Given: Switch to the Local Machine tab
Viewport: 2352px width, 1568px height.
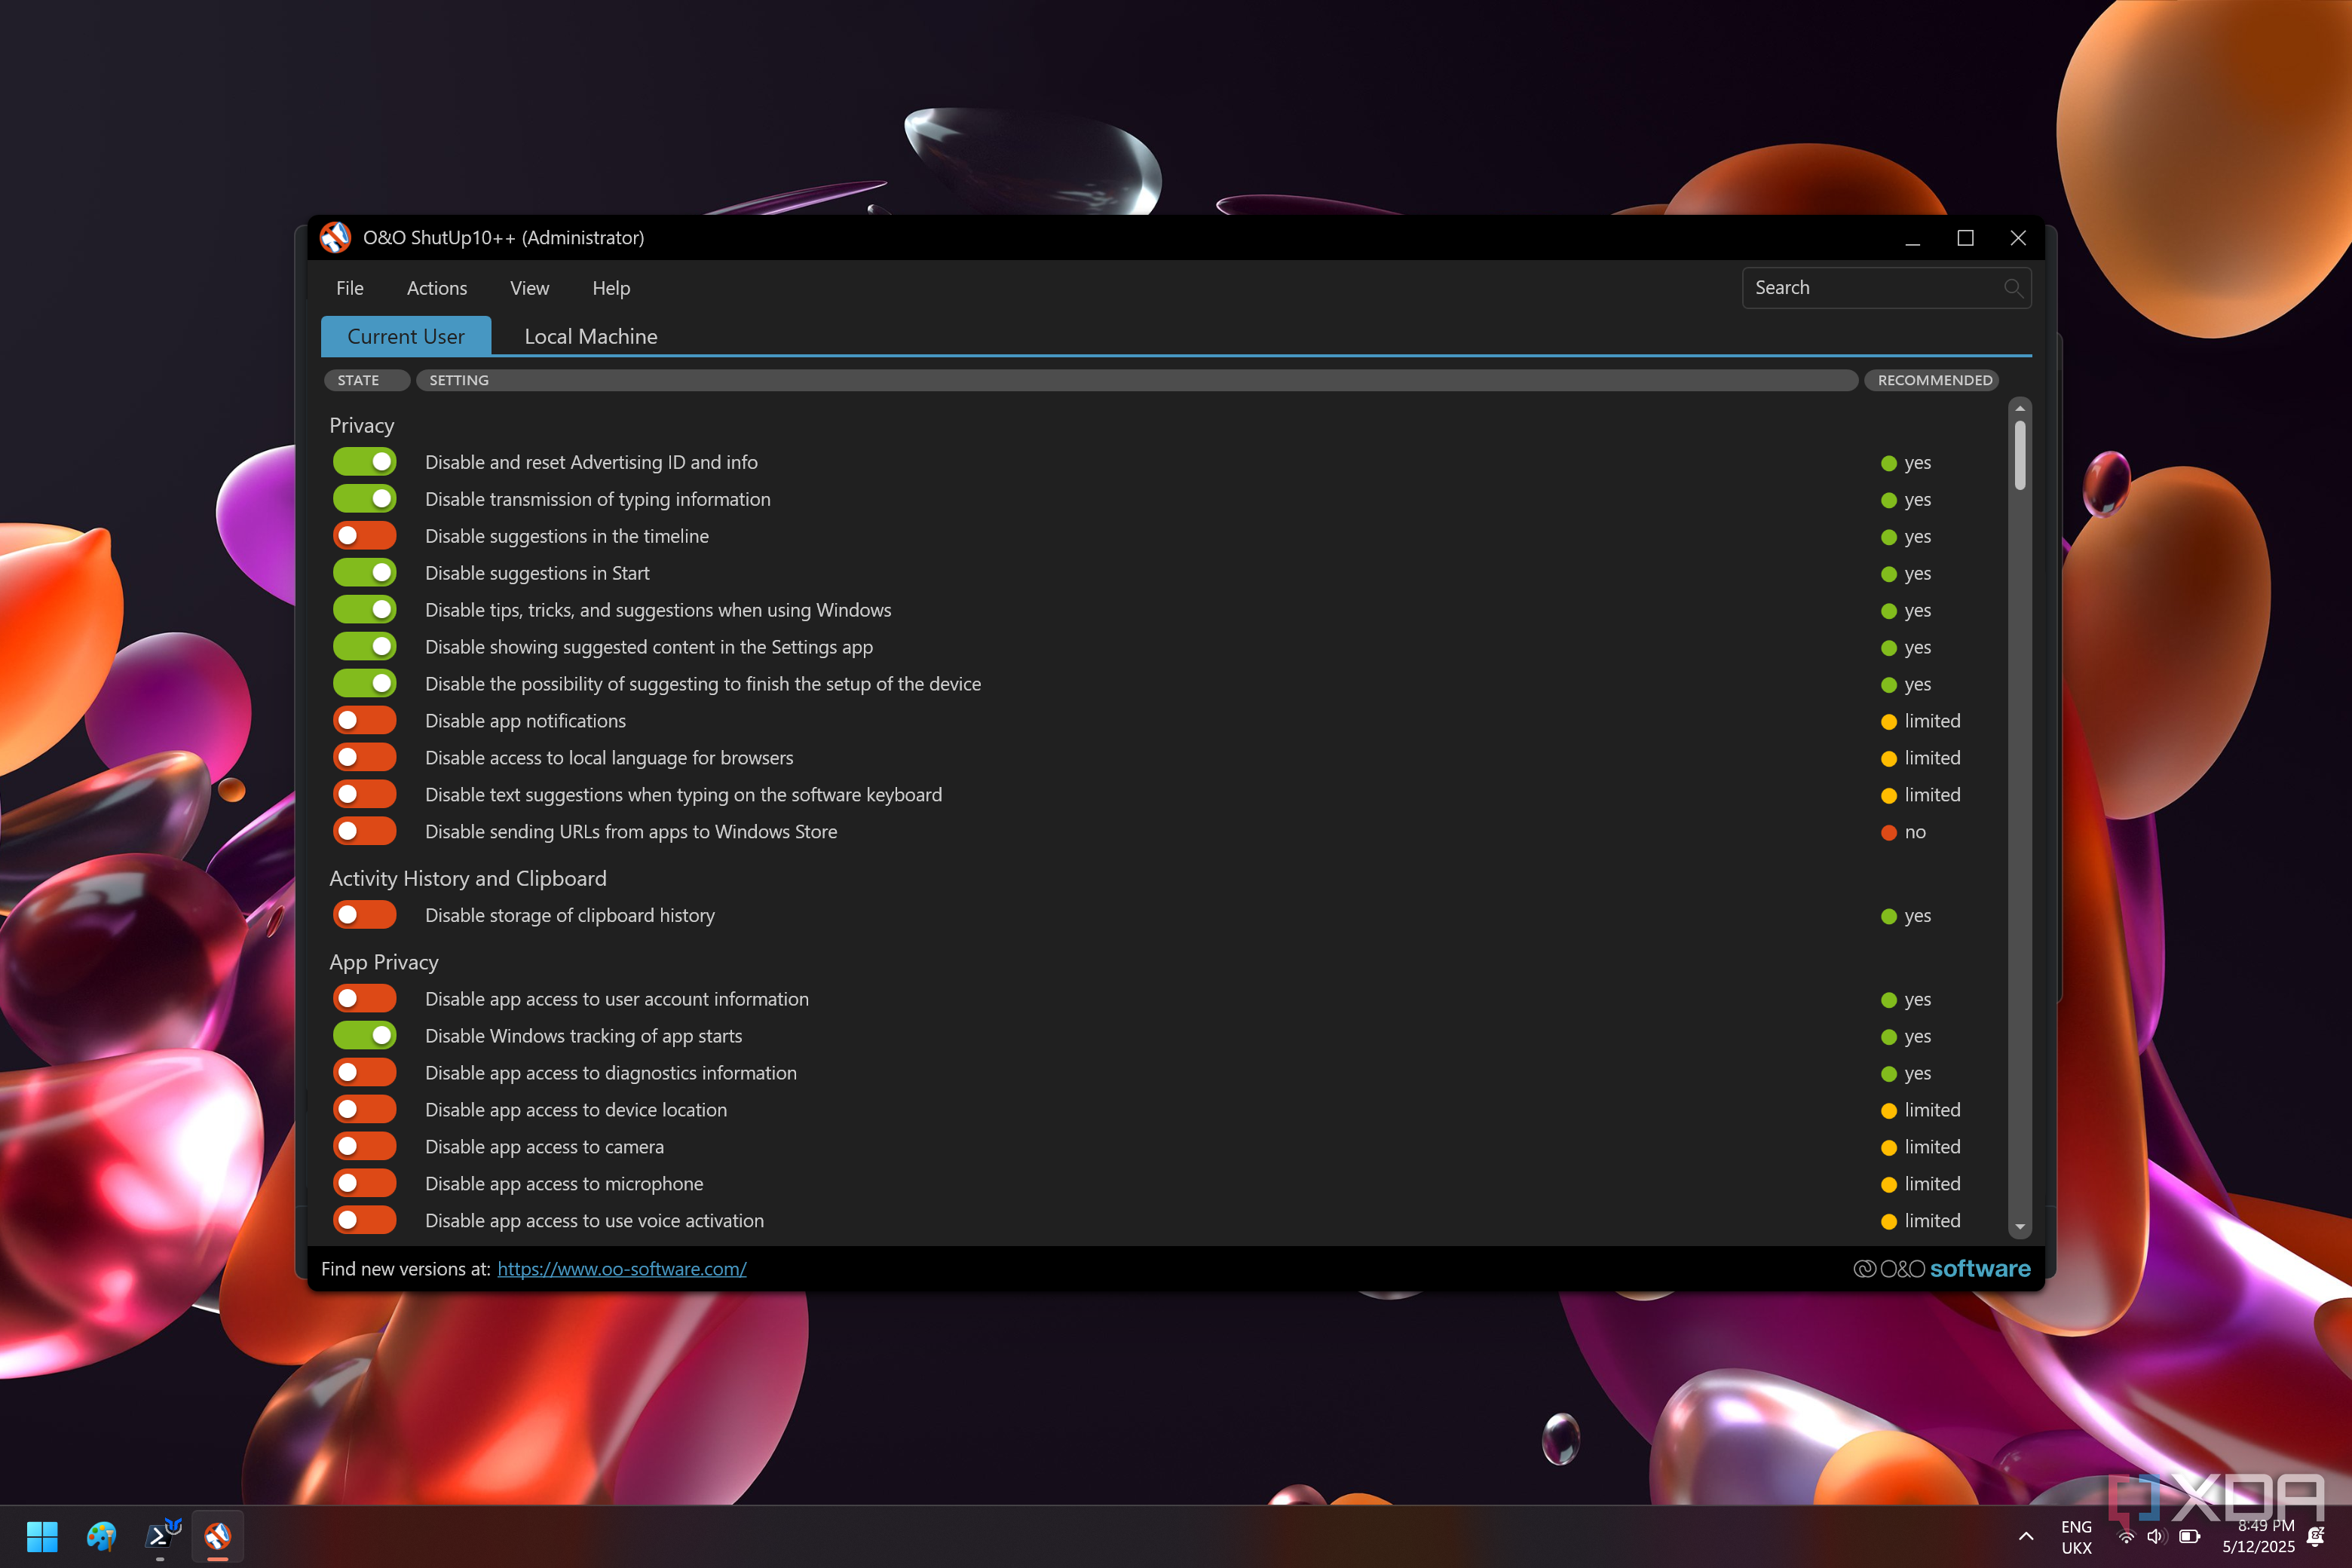Looking at the screenshot, I should pos(591,336).
